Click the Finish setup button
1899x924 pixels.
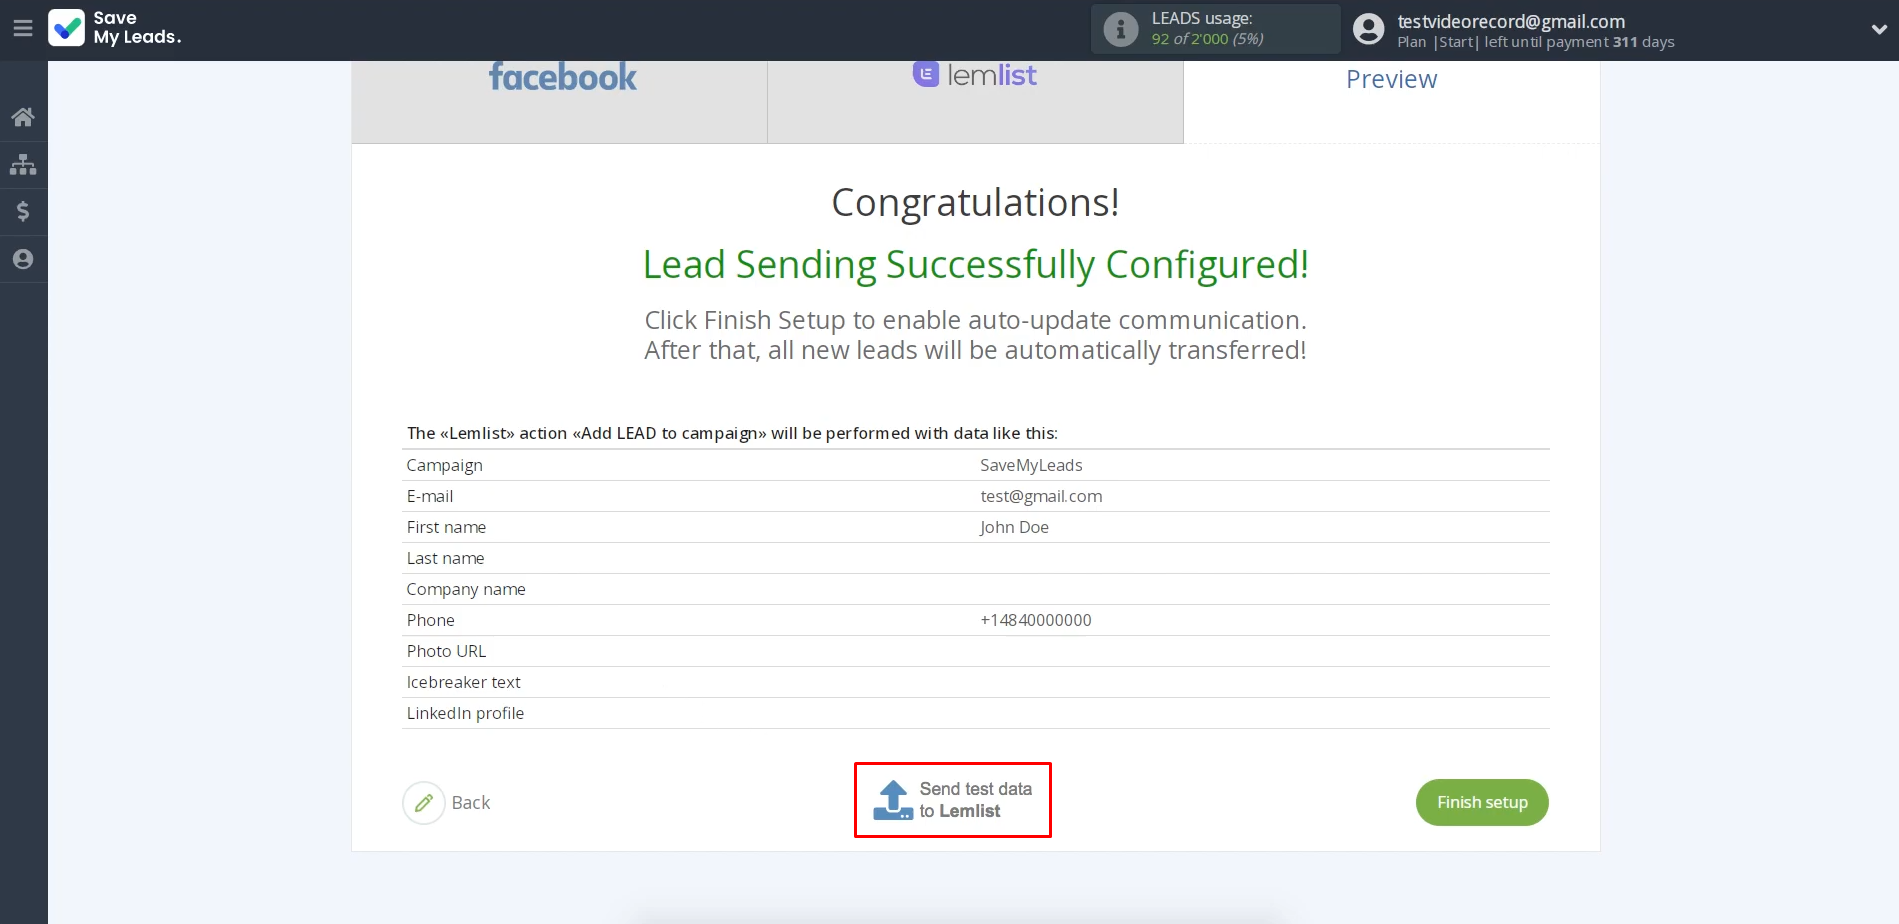point(1482,802)
